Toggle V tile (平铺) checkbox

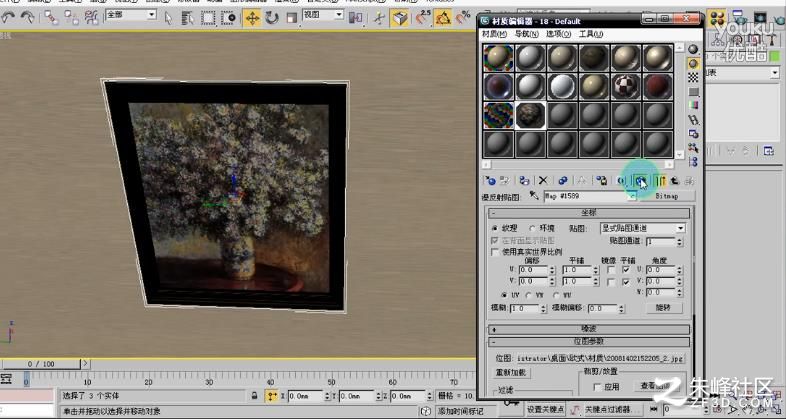tap(626, 282)
